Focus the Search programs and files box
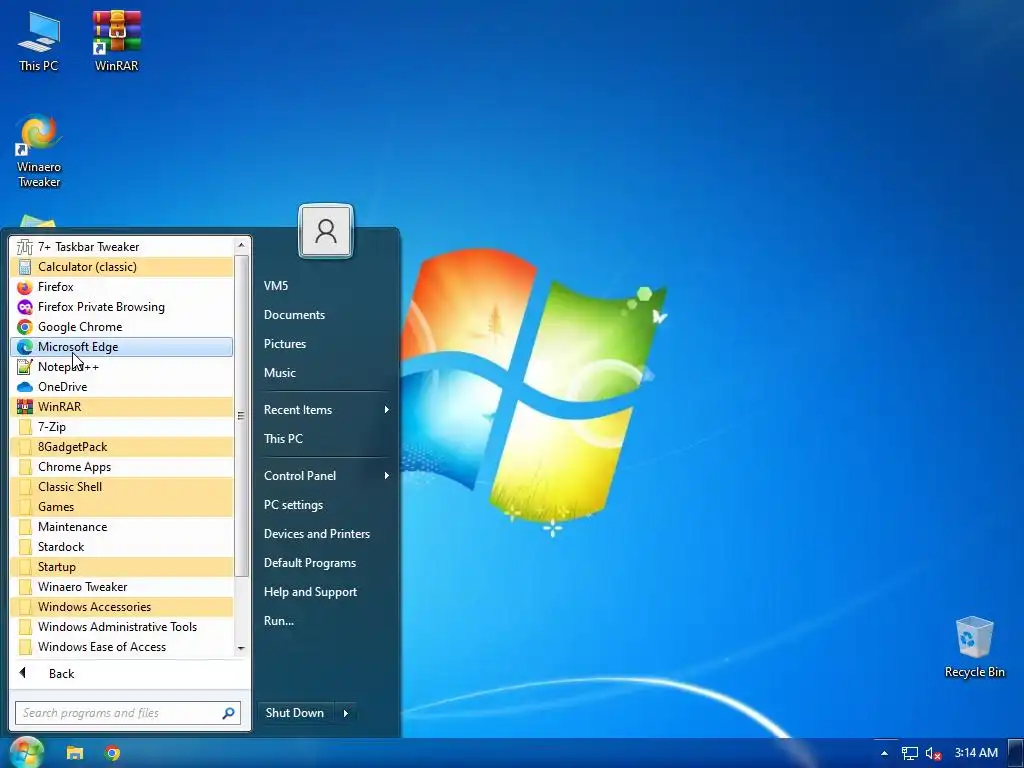This screenshot has width=1024, height=768. [128, 713]
